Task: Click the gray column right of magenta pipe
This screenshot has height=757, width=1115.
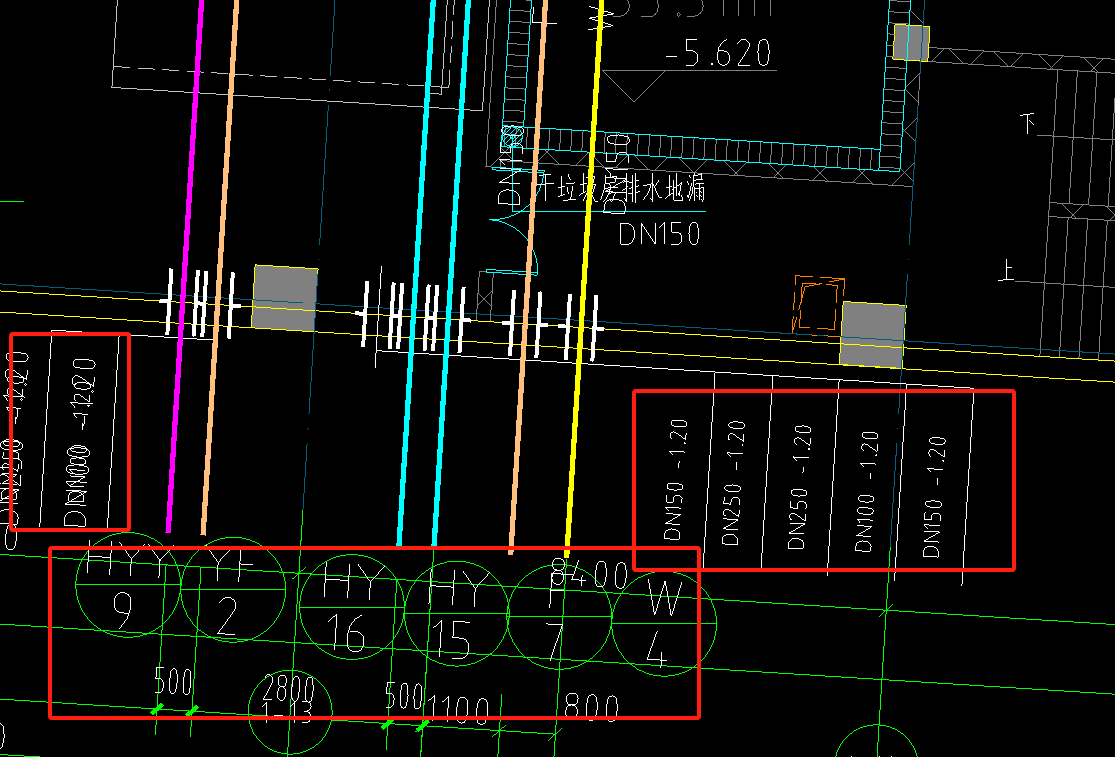Action: tap(285, 298)
